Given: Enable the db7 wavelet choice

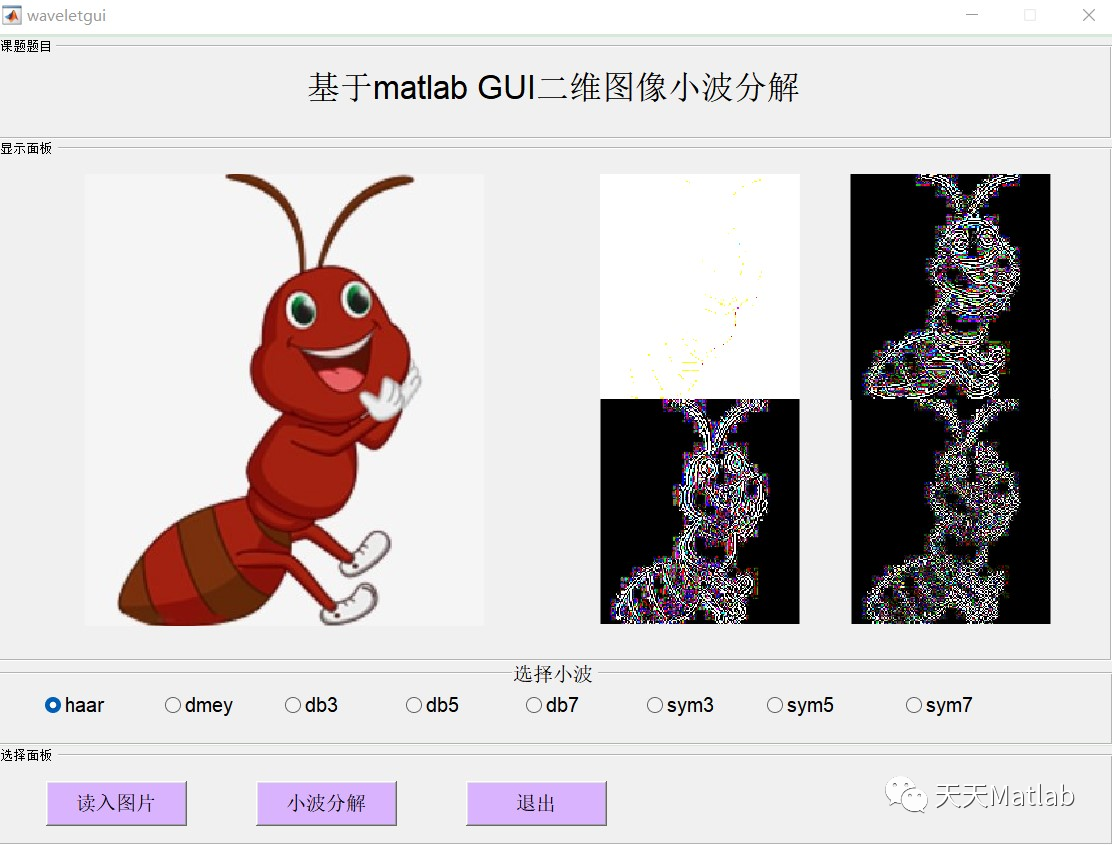Looking at the screenshot, I should pyautogui.click(x=533, y=705).
